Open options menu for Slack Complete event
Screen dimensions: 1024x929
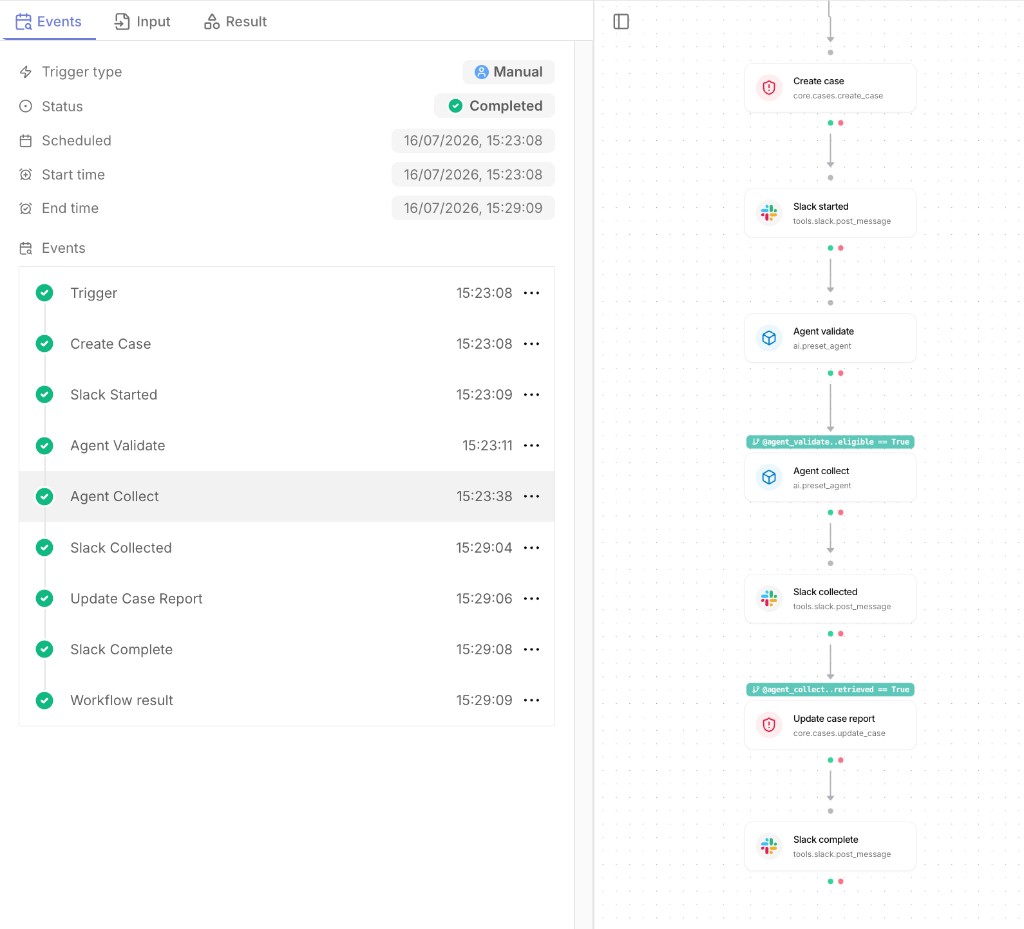coord(532,650)
